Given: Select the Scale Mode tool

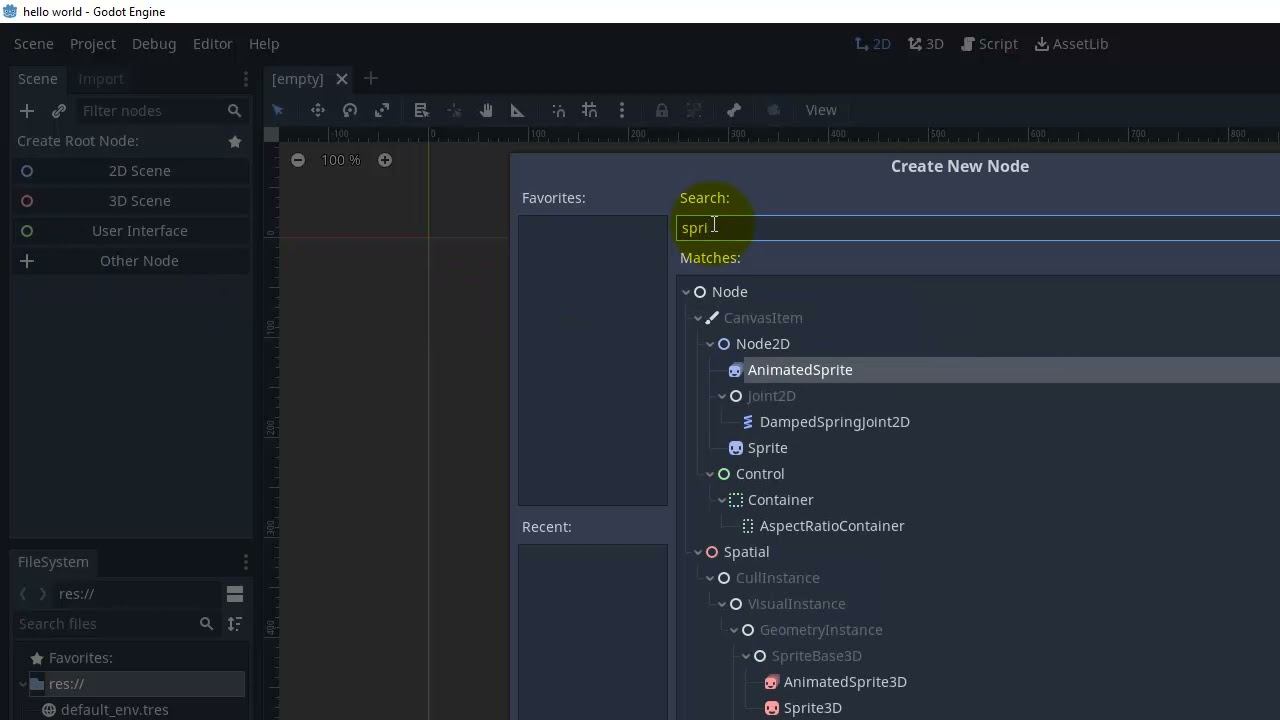Looking at the screenshot, I should pyautogui.click(x=382, y=110).
